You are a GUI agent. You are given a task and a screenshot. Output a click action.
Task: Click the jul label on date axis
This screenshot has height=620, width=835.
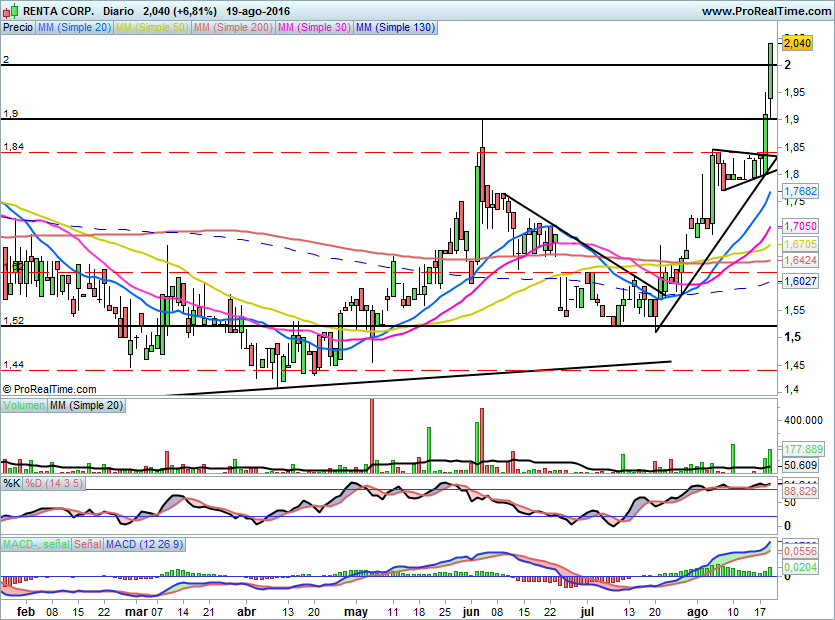[587, 611]
